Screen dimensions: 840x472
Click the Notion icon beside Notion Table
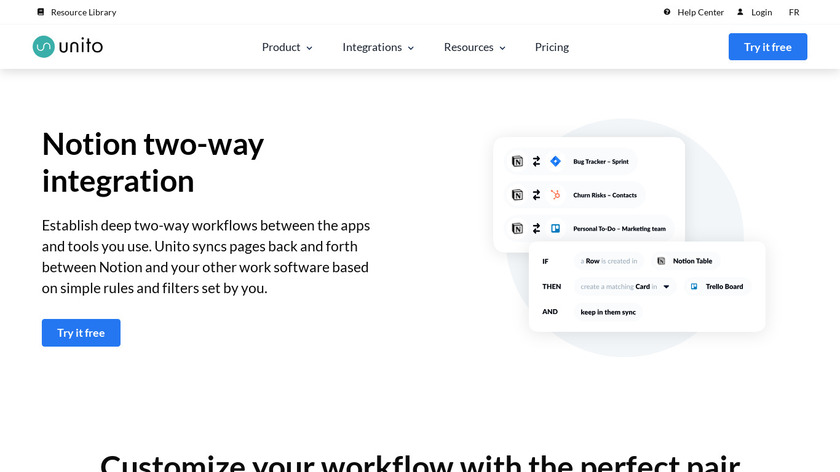[x=661, y=261]
